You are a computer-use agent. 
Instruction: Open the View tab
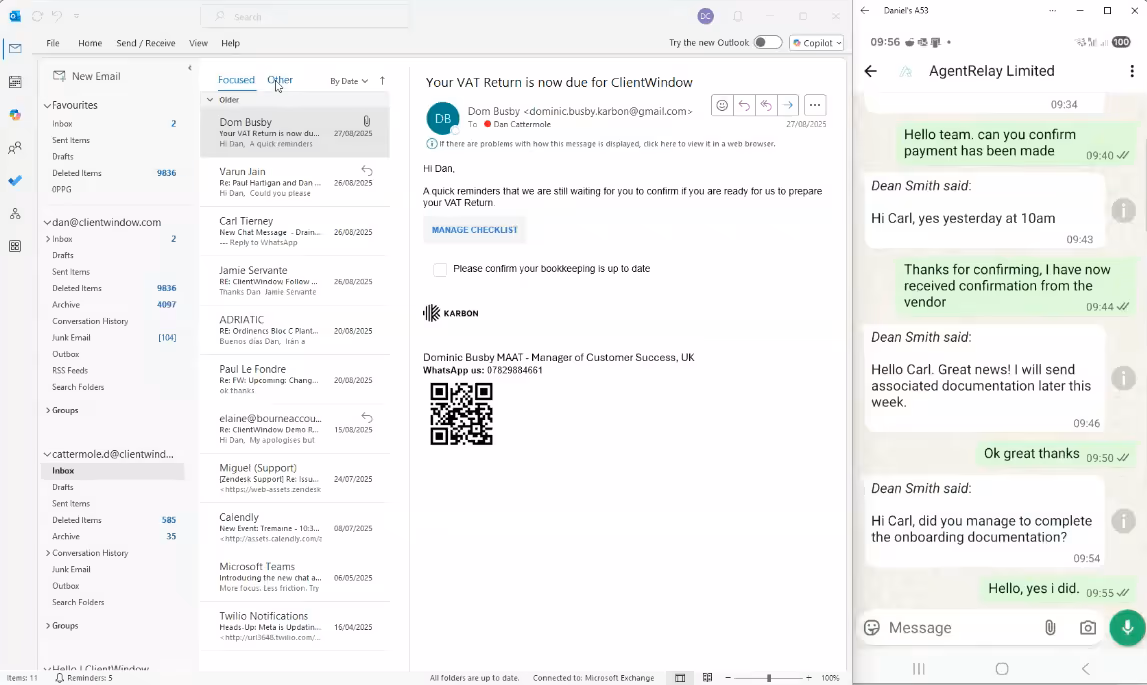point(198,43)
